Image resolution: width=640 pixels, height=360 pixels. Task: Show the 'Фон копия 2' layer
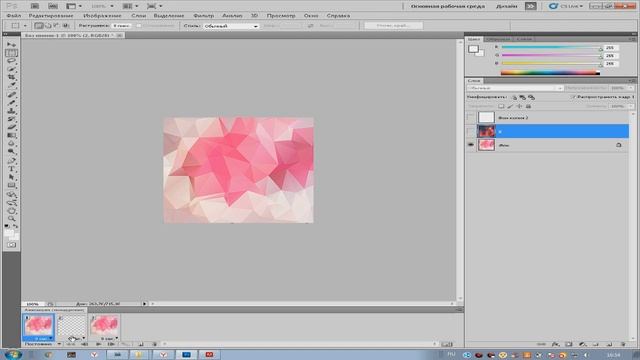(471, 118)
